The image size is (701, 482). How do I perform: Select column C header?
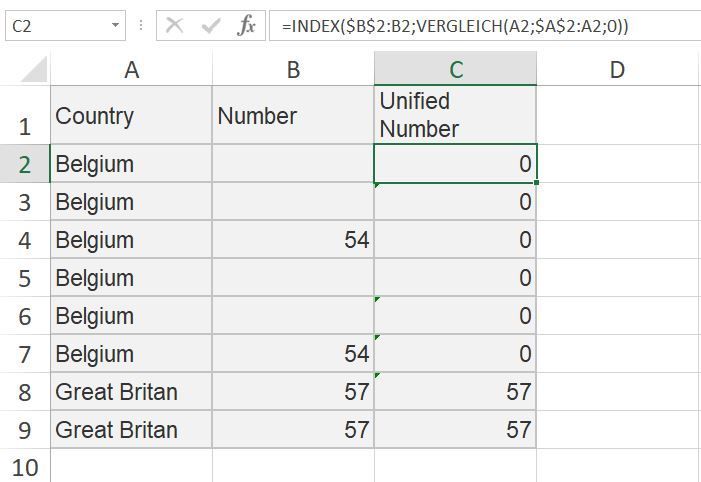tap(455, 69)
